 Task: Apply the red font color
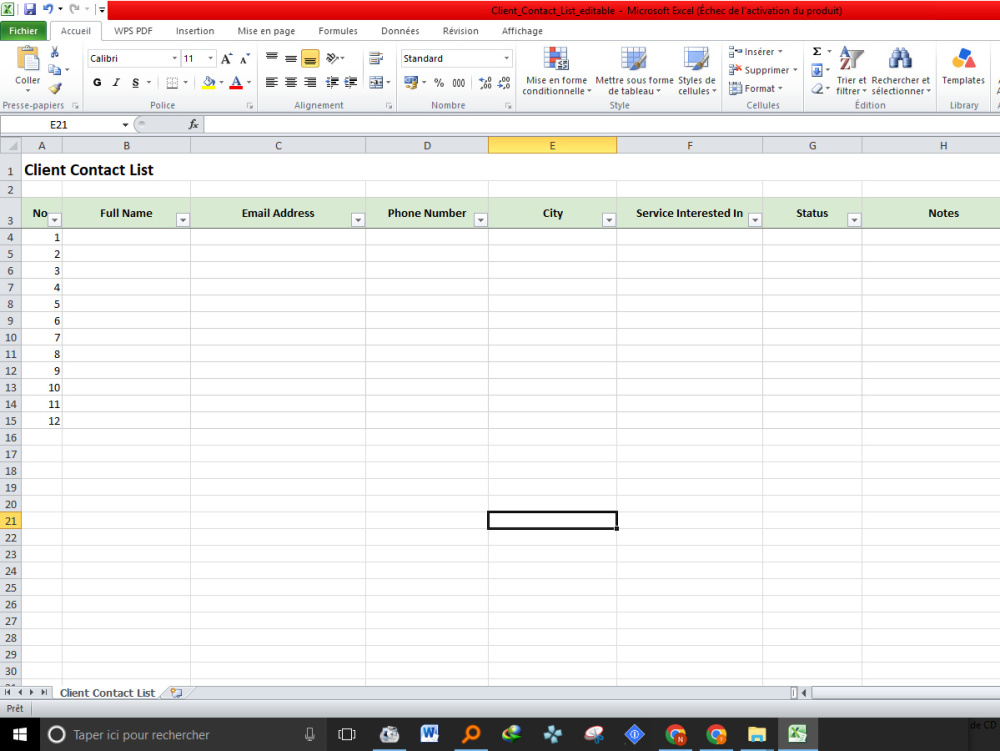click(236, 82)
